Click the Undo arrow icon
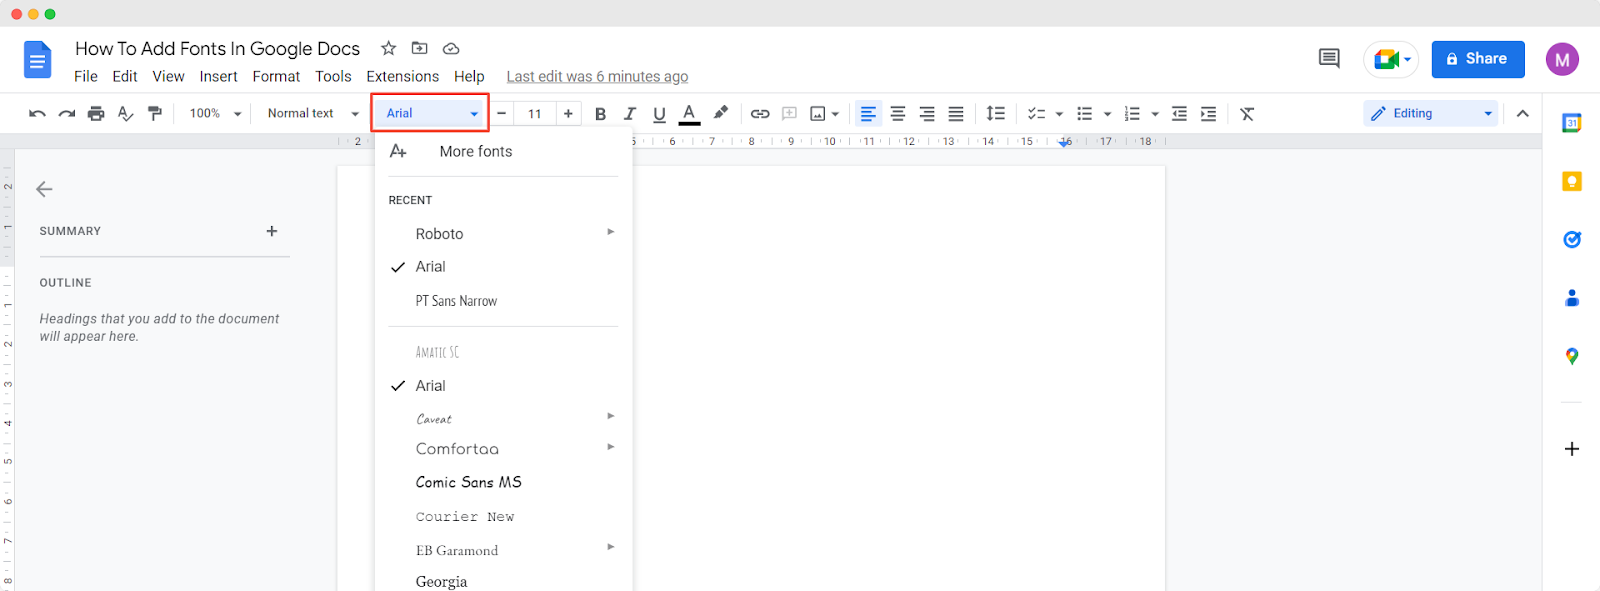Screen dimensions: 1600x591 pos(37,114)
